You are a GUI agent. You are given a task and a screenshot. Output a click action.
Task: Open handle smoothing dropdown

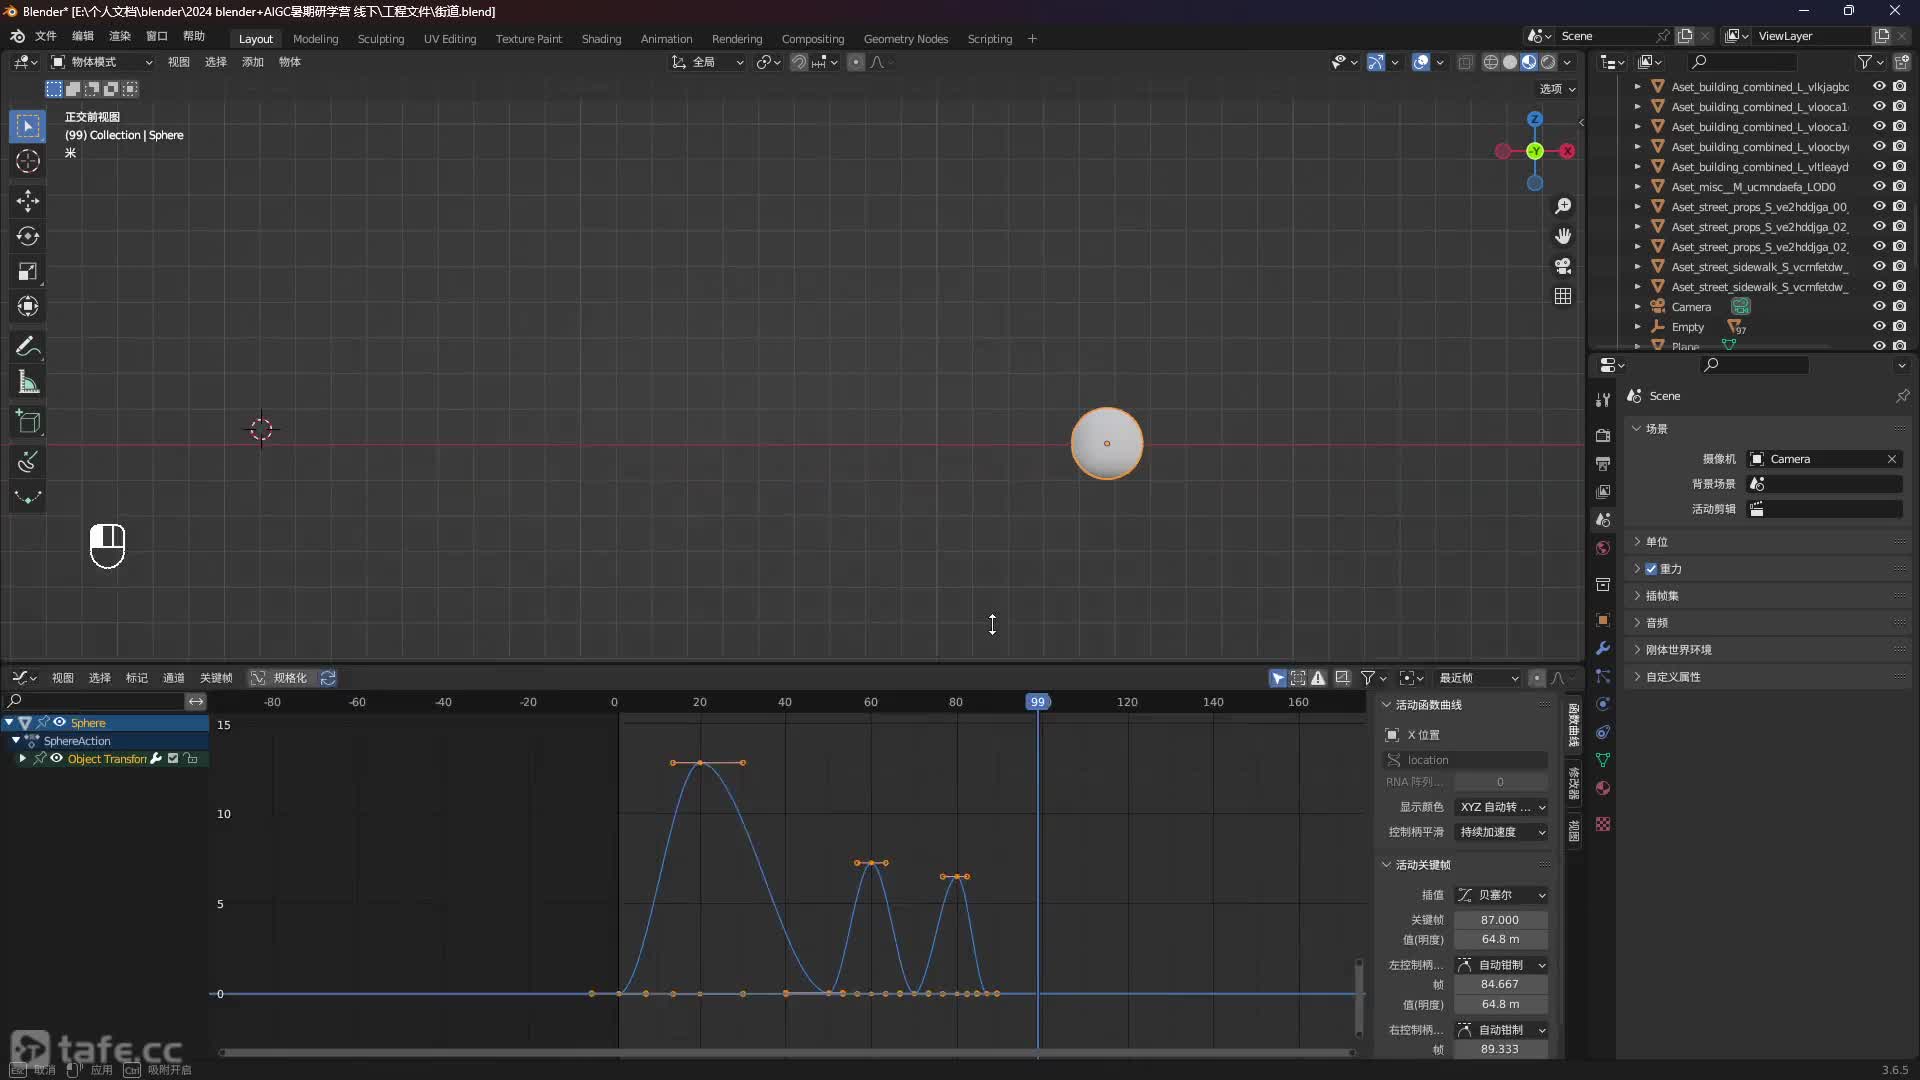click(1501, 832)
